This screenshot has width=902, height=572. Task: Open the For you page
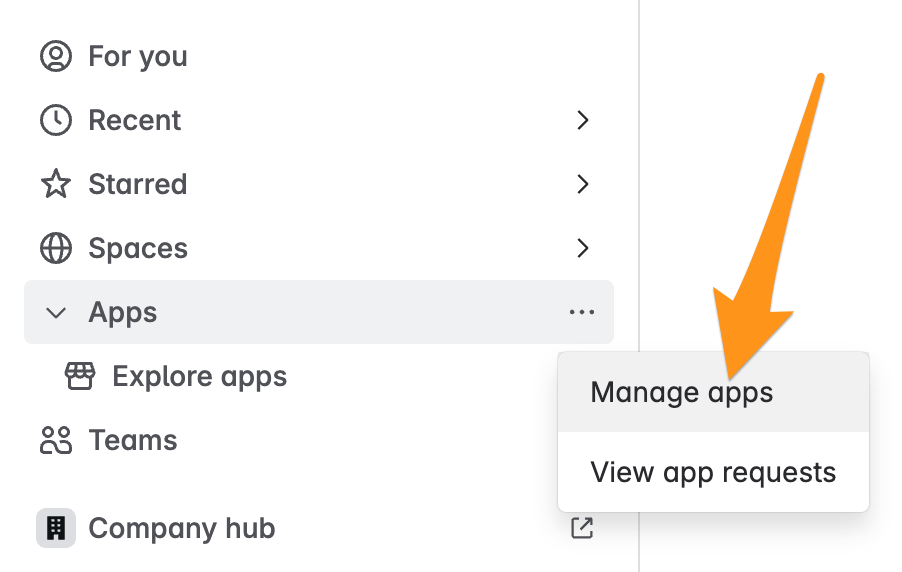pos(138,56)
